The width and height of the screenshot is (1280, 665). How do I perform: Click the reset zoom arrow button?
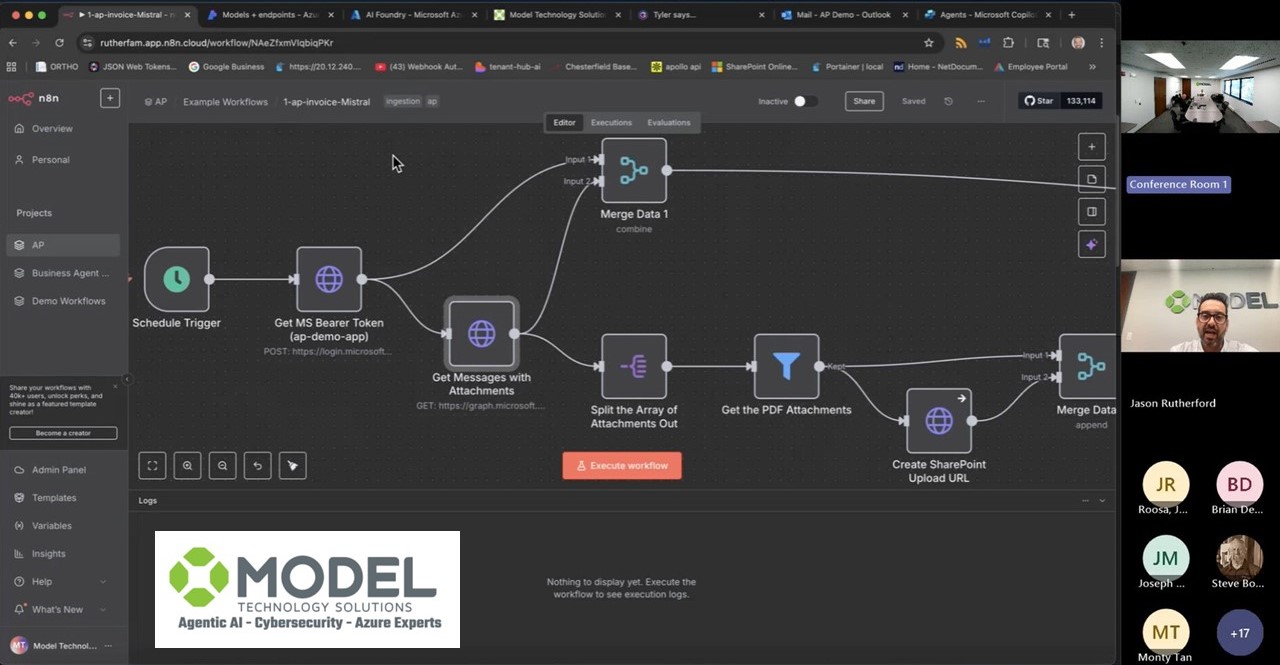pos(257,465)
